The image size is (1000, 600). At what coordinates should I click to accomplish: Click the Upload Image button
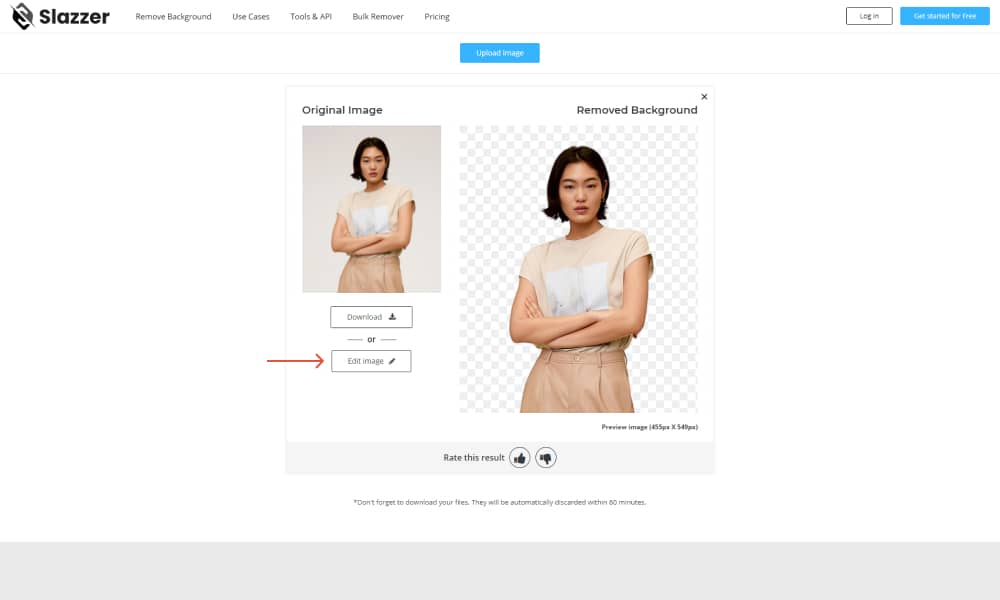point(499,53)
